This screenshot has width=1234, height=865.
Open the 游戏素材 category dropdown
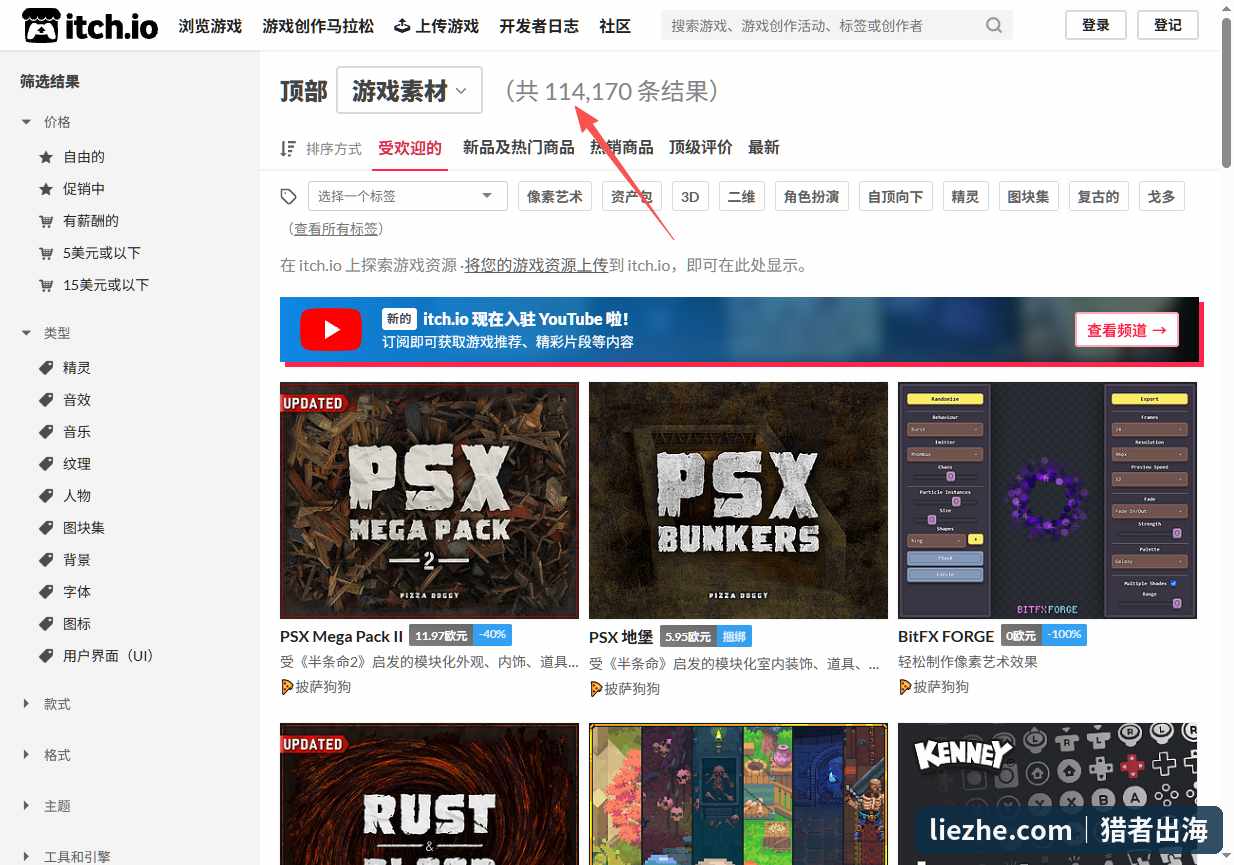[409, 91]
